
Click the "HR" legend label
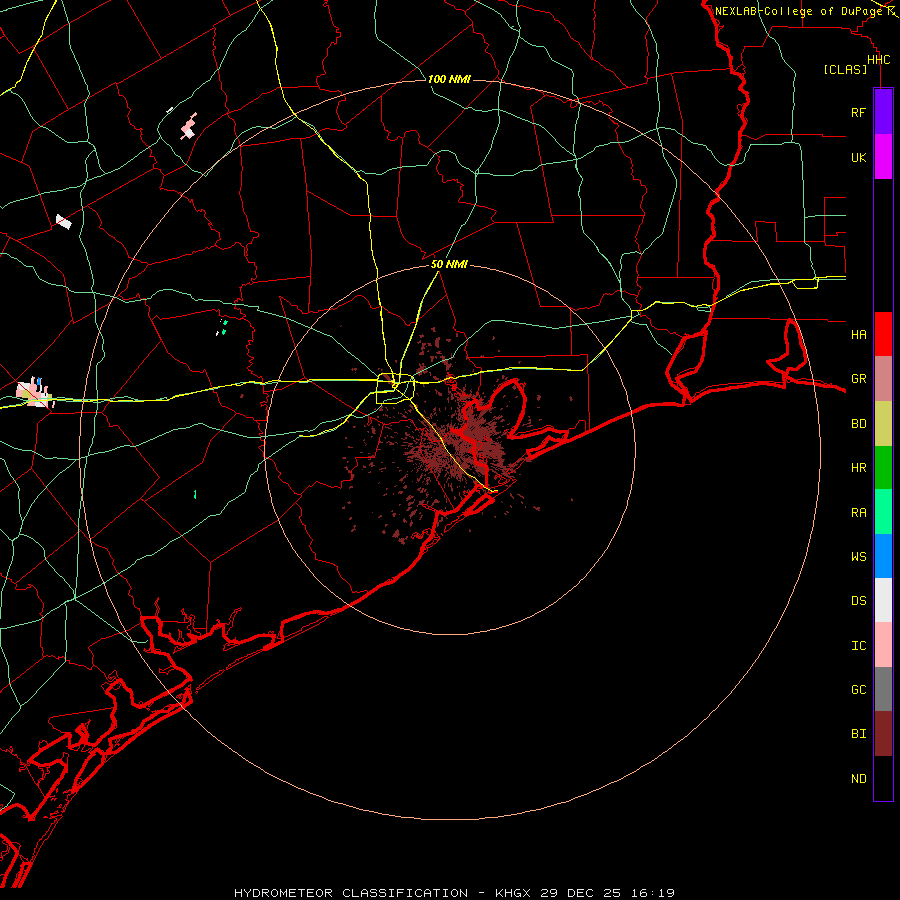tap(858, 468)
